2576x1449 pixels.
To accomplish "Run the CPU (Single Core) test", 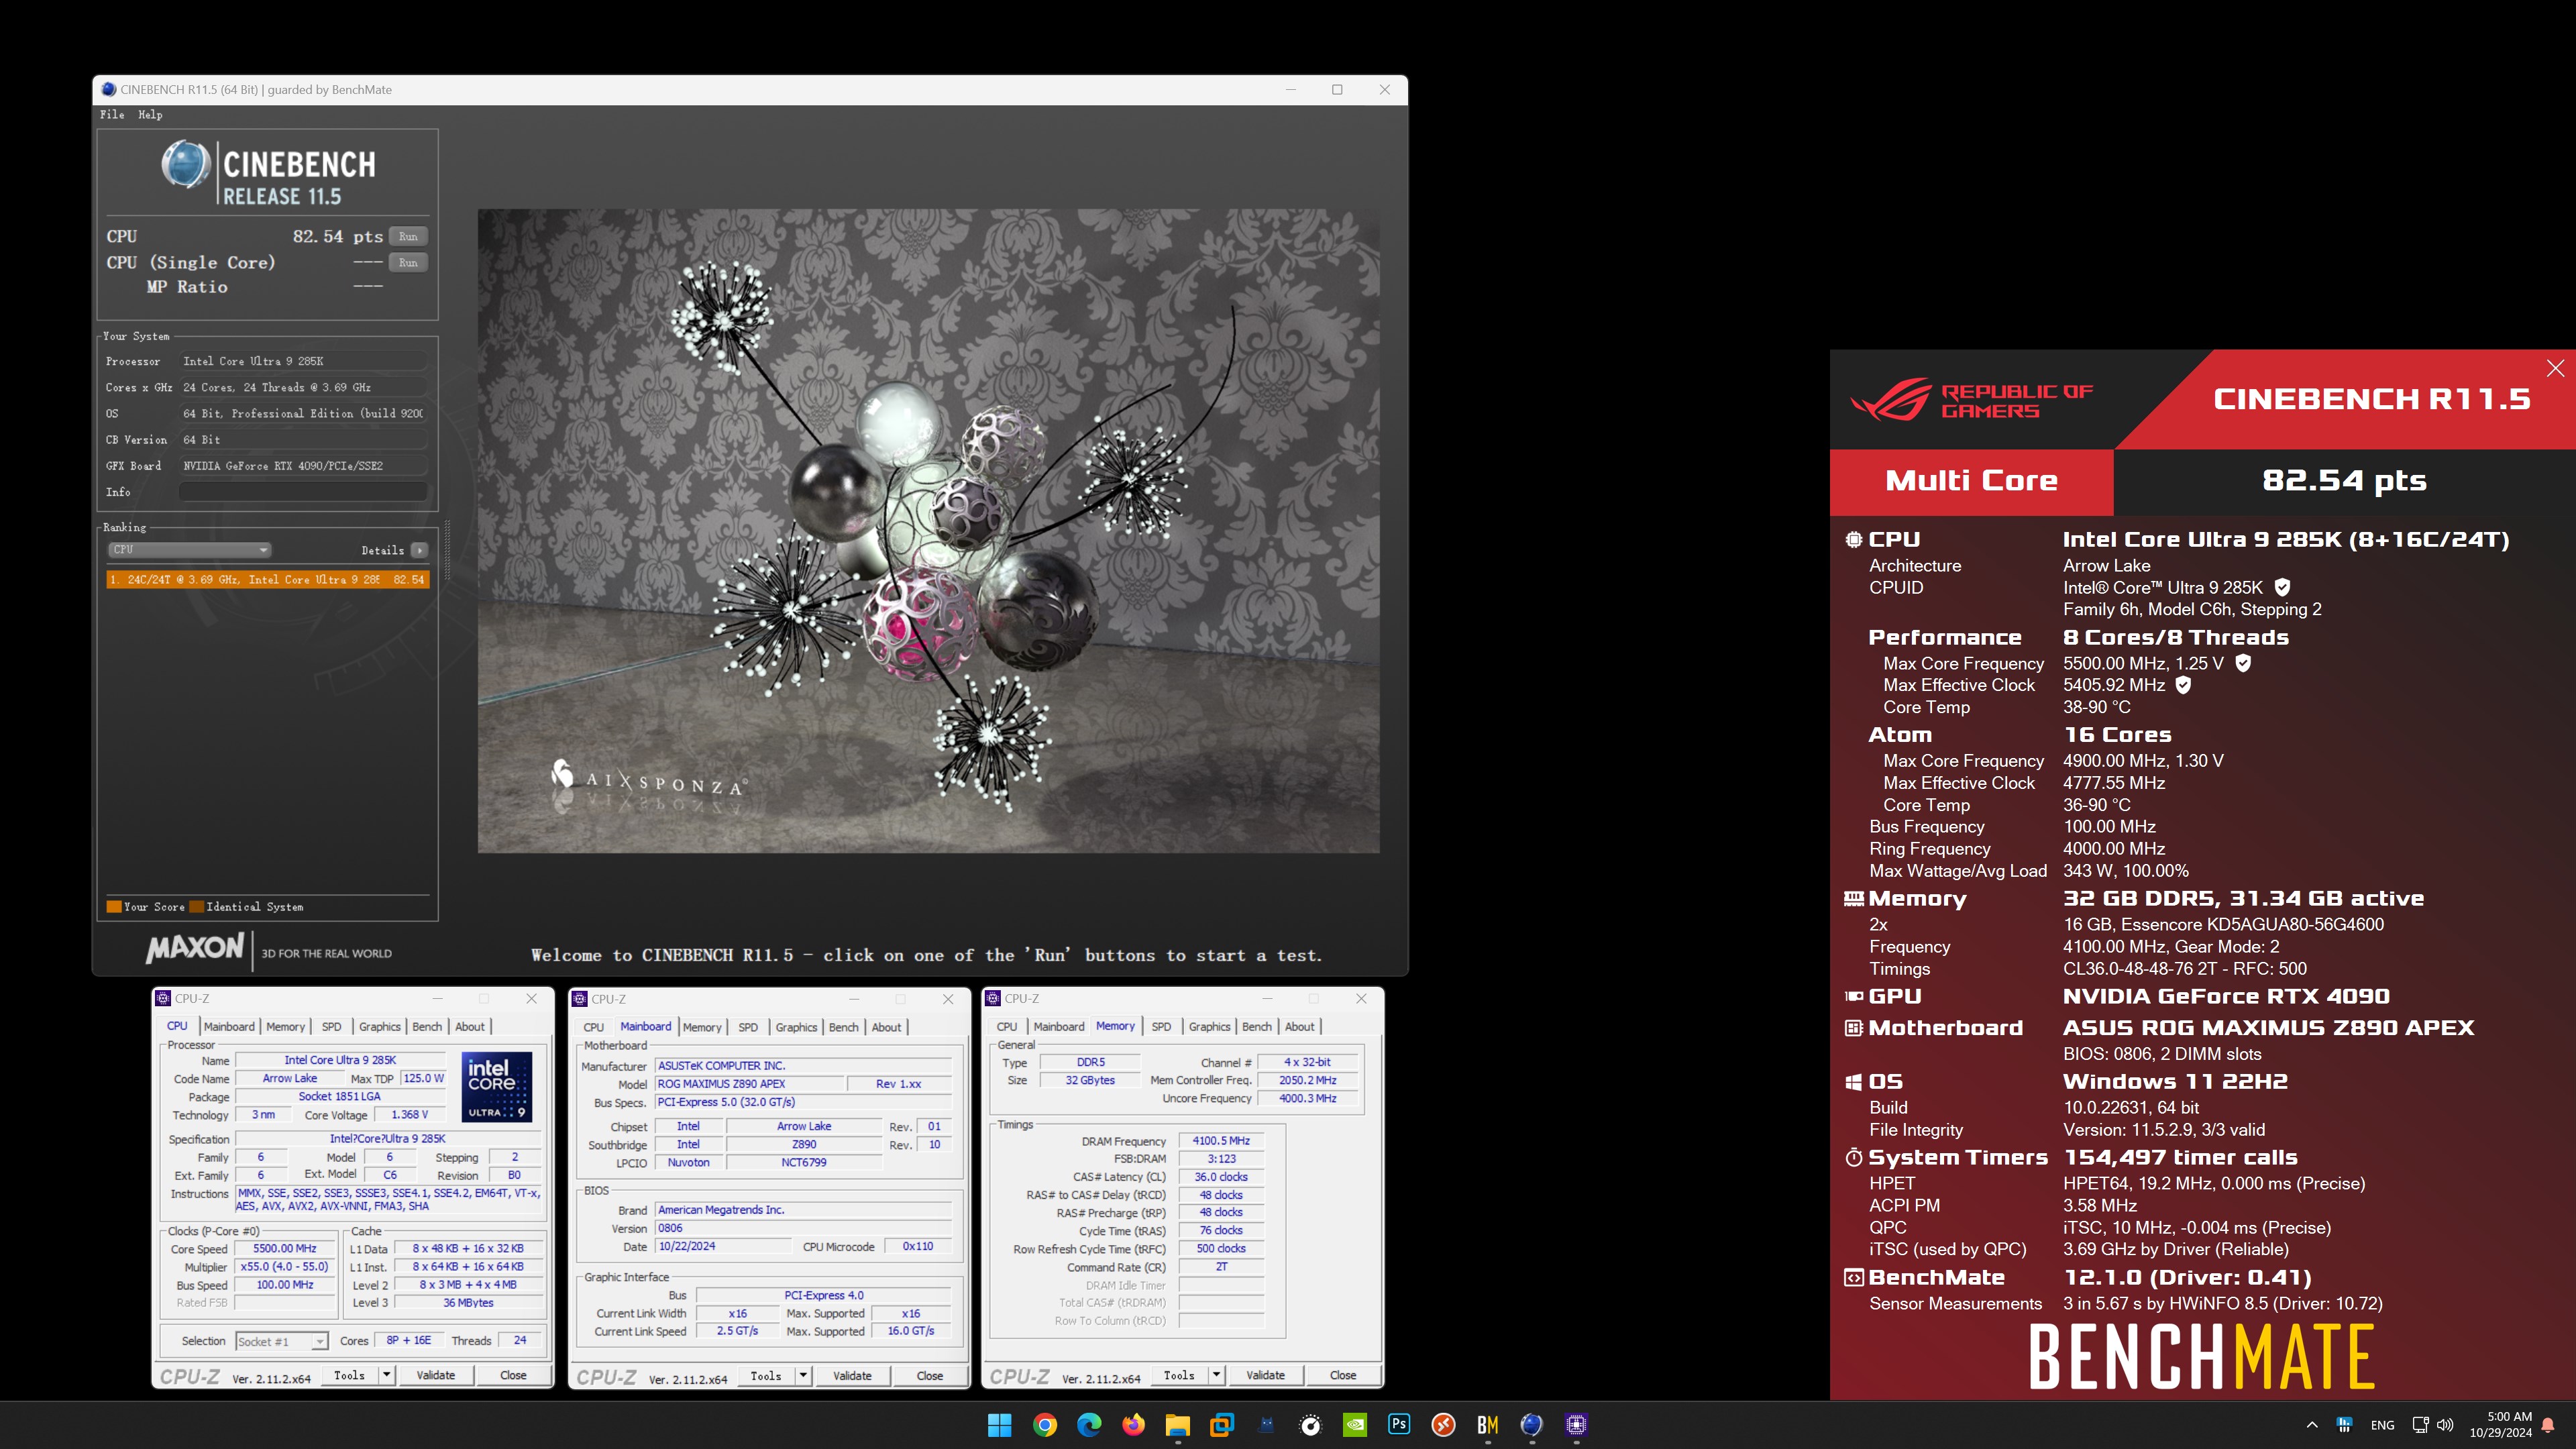I will pyautogui.click(x=408, y=262).
